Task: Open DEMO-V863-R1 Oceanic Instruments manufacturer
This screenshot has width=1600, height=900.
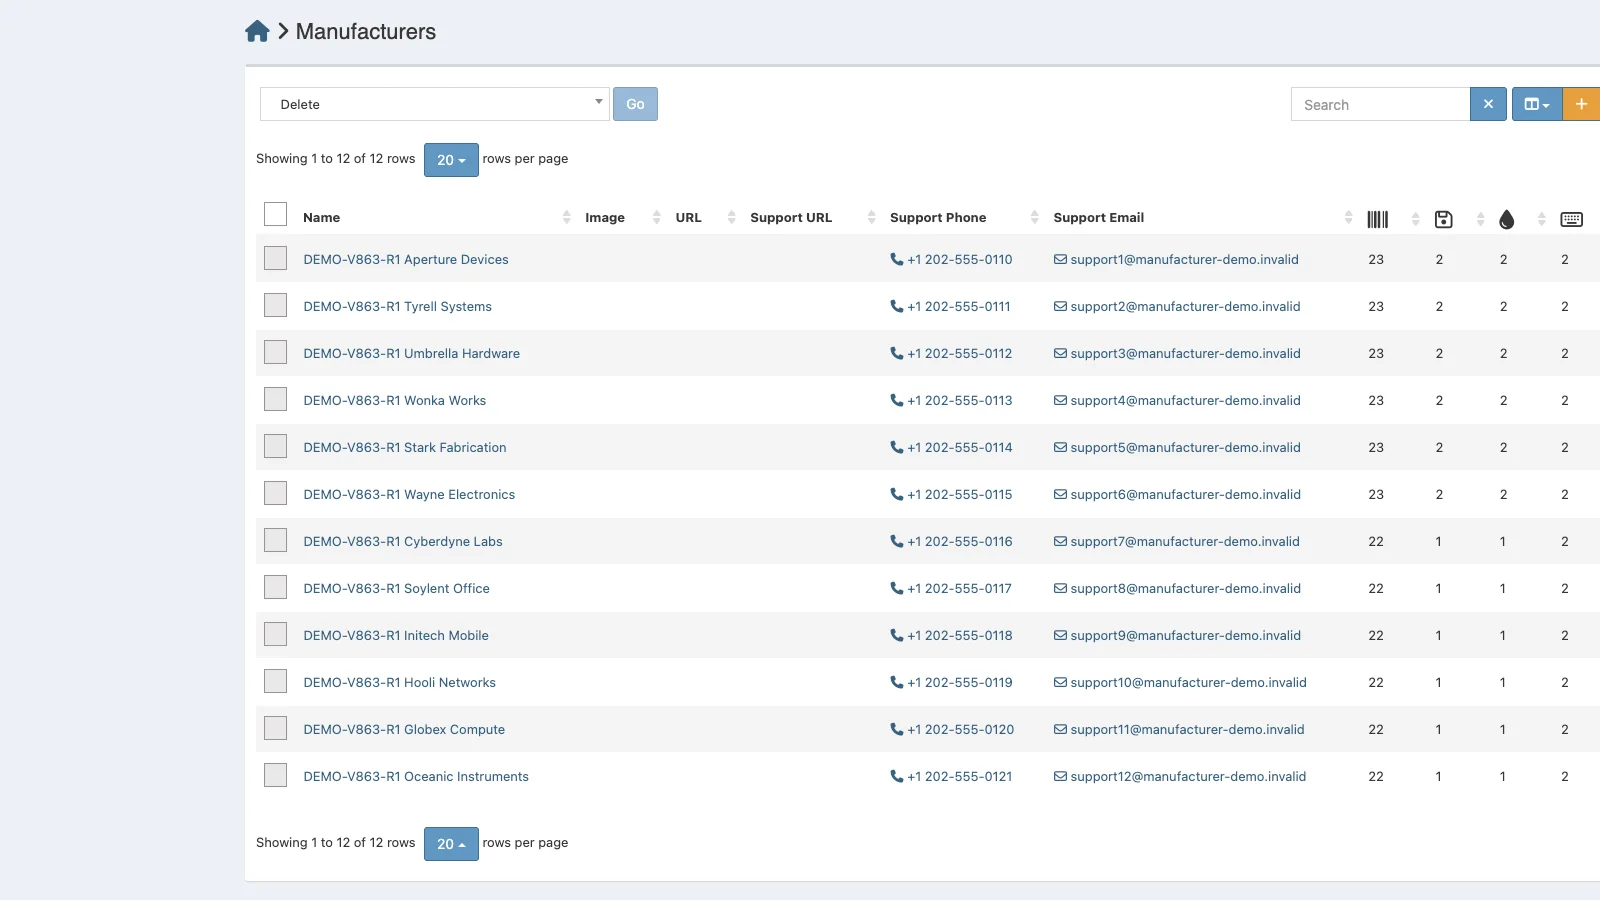Action: (x=416, y=776)
